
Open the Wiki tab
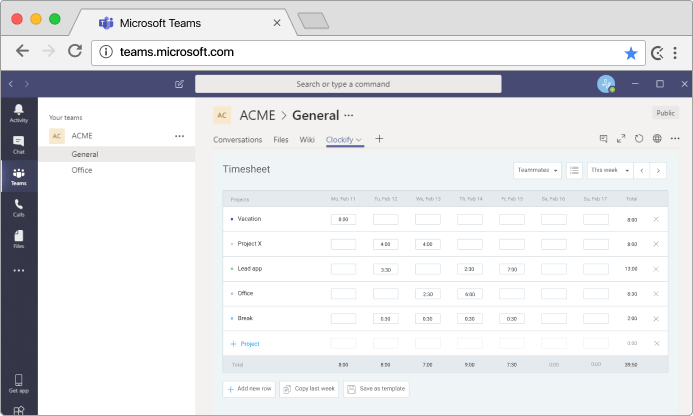(307, 140)
